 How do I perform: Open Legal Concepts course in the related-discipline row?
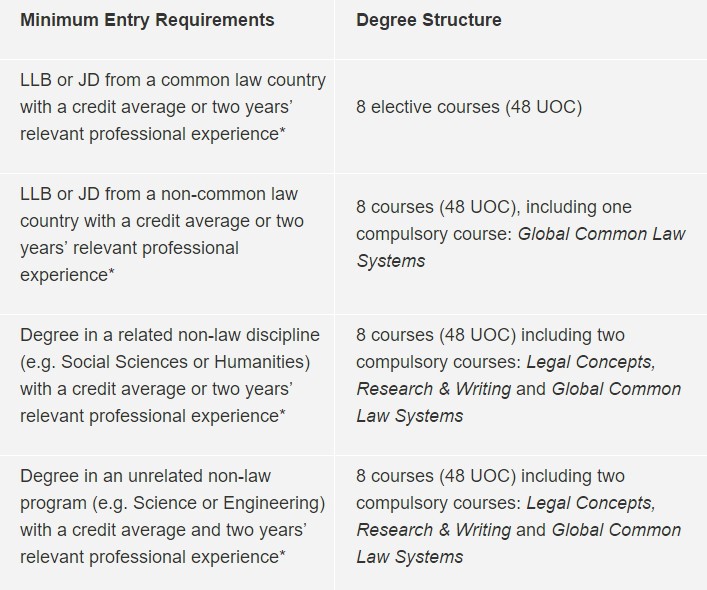(590, 362)
